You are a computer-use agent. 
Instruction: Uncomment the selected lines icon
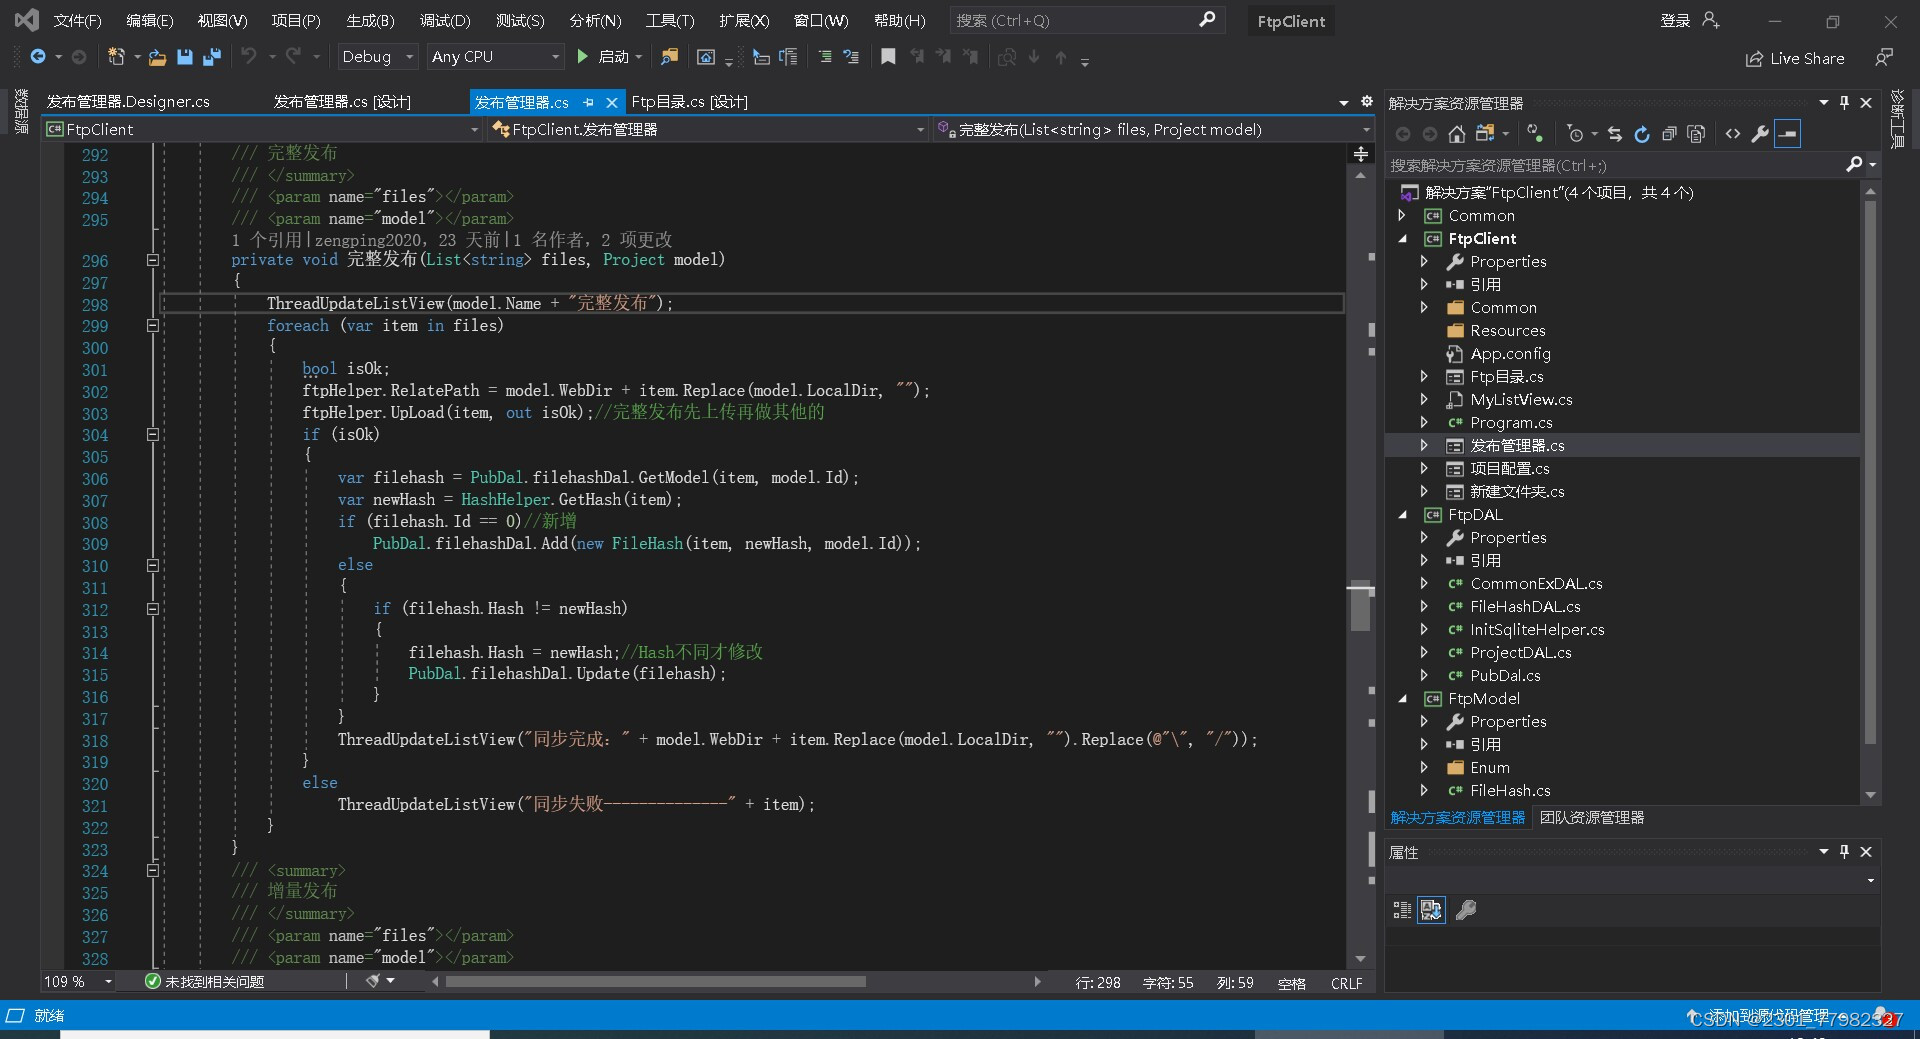(x=851, y=57)
